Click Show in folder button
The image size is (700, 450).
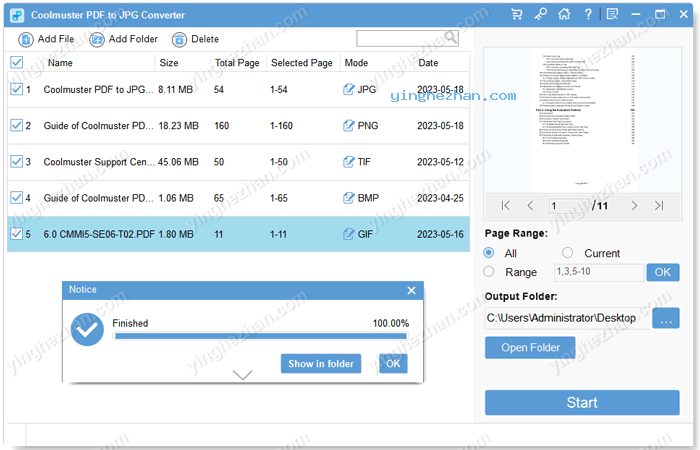(x=320, y=363)
